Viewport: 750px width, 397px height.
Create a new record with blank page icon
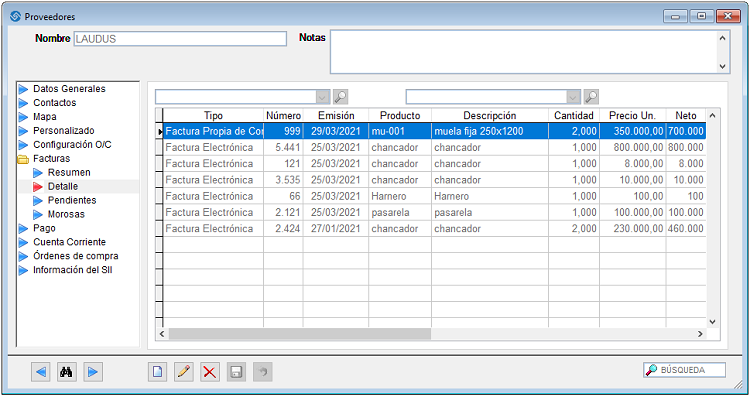pyautogui.click(x=157, y=372)
